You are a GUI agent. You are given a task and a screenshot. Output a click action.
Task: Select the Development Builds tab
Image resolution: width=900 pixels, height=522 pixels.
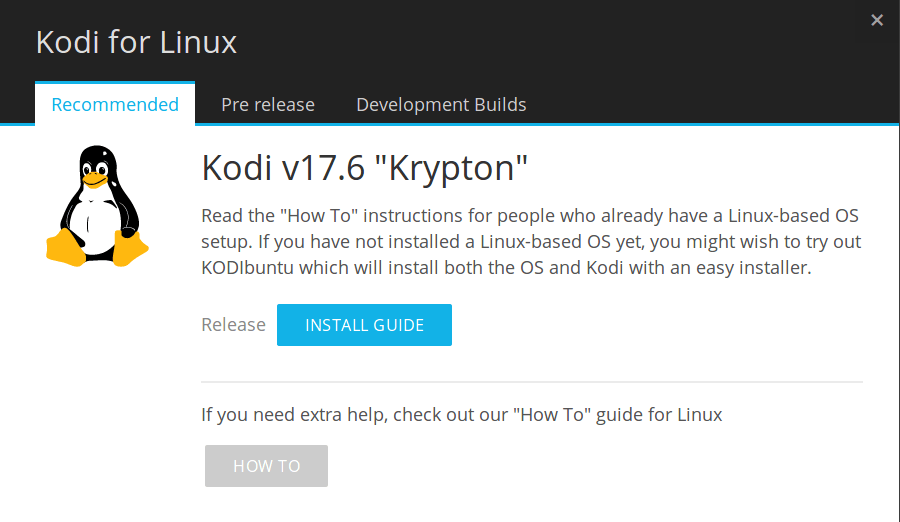[x=441, y=104]
